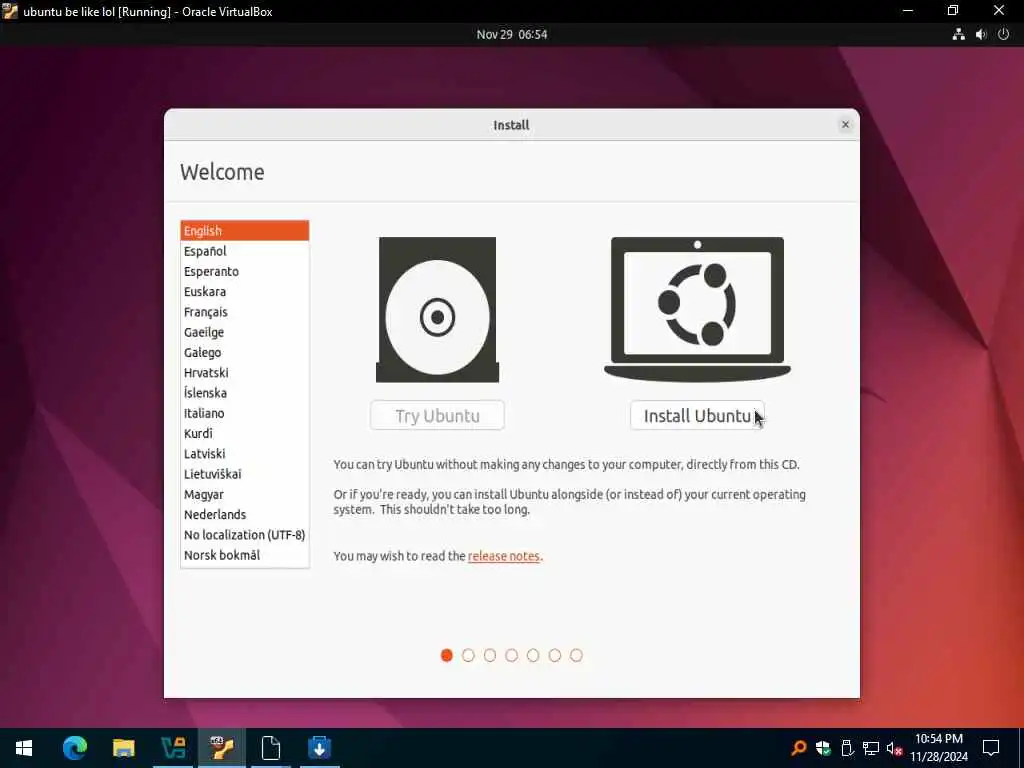Viewport: 1024px width, 768px height.
Task: Open the blue download-arrow taskbar icon
Action: (x=319, y=748)
